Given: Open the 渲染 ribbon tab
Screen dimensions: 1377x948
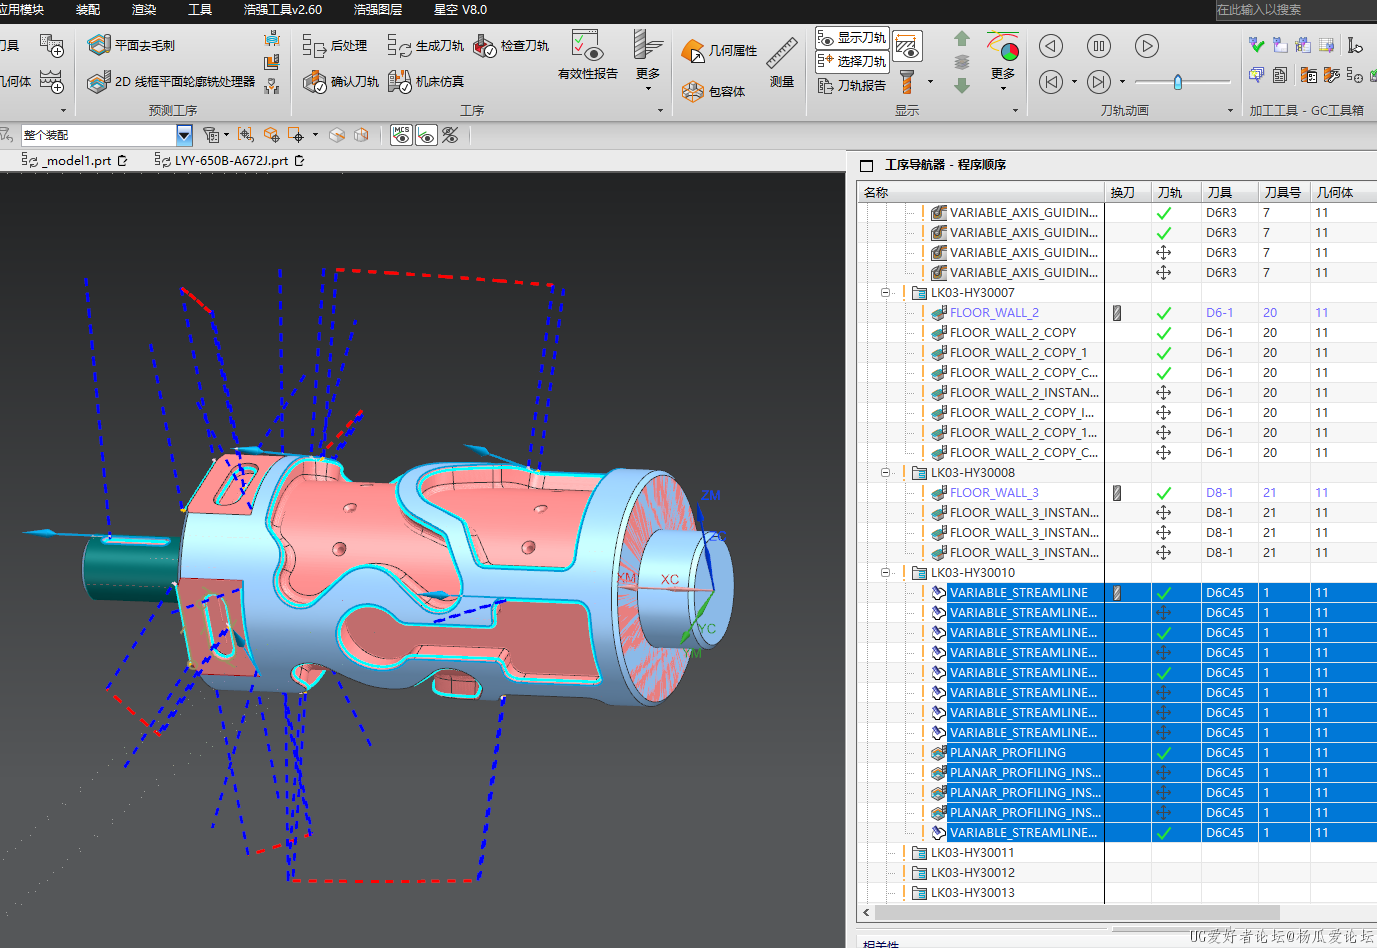Looking at the screenshot, I should (144, 9).
